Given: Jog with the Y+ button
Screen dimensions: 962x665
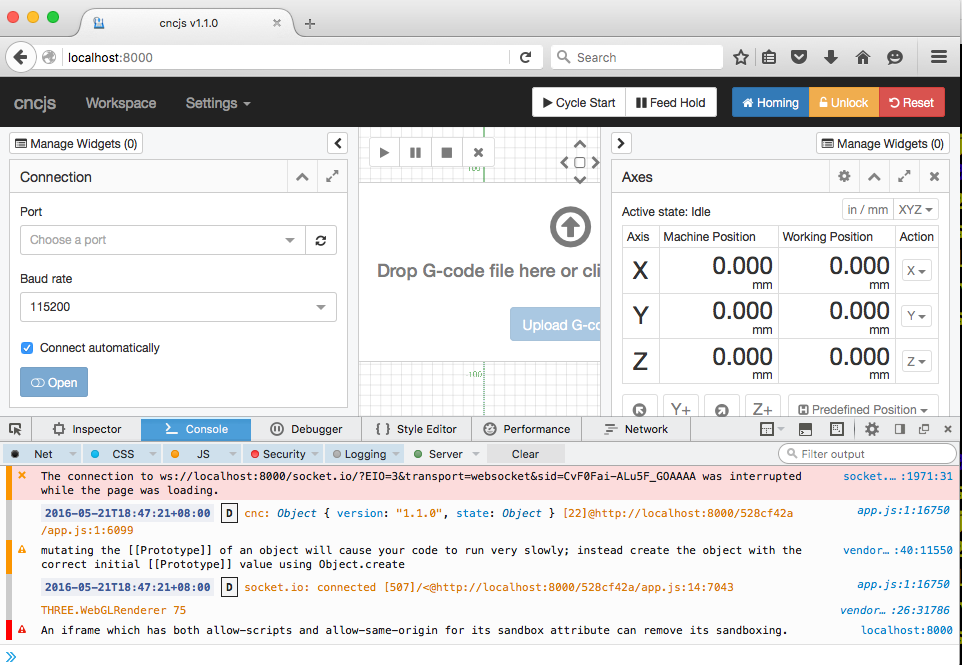Looking at the screenshot, I should 680,408.
